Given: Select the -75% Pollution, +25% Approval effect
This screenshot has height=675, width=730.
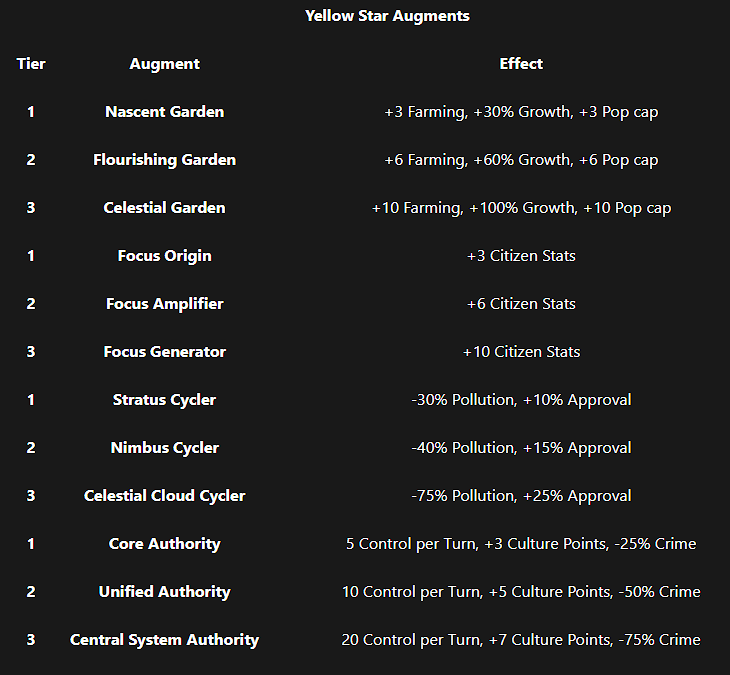Looking at the screenshot, I should coord(521,496).
